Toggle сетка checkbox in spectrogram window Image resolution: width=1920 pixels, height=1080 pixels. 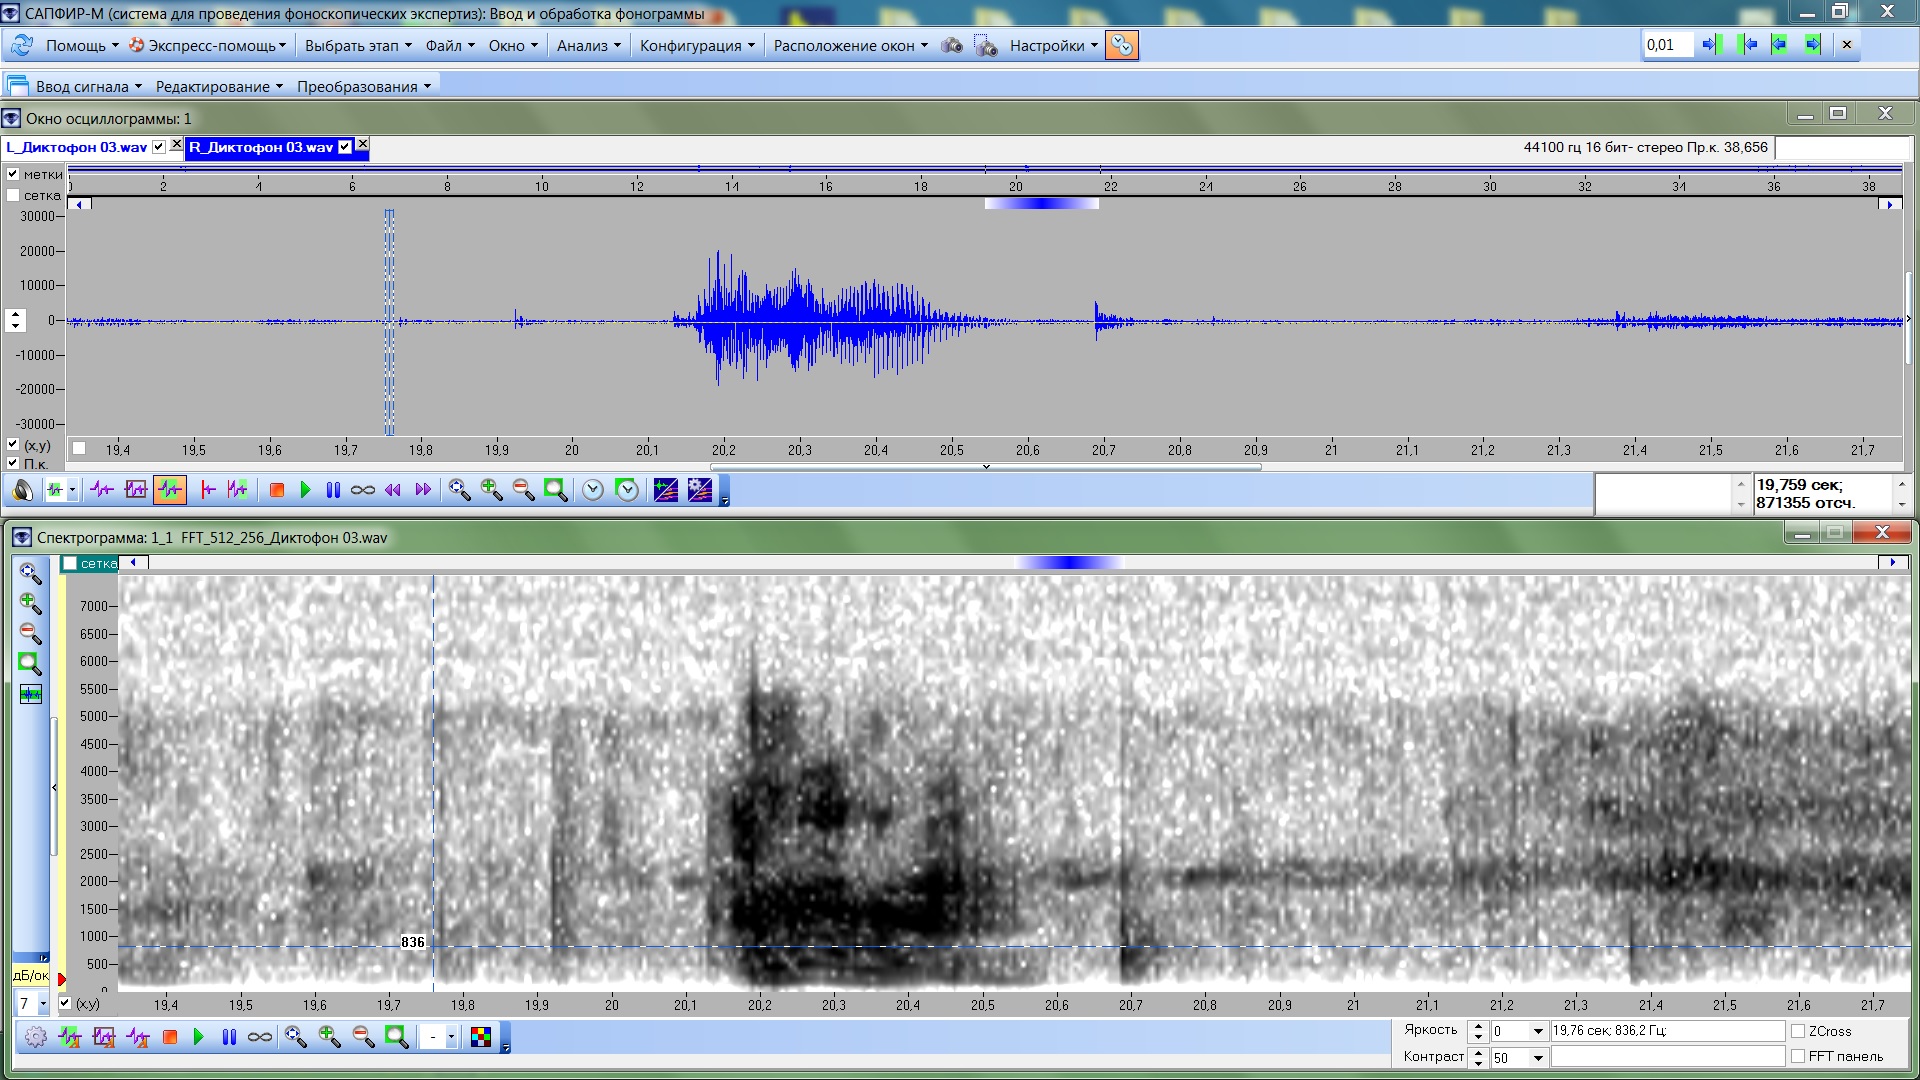coord(70,564)
